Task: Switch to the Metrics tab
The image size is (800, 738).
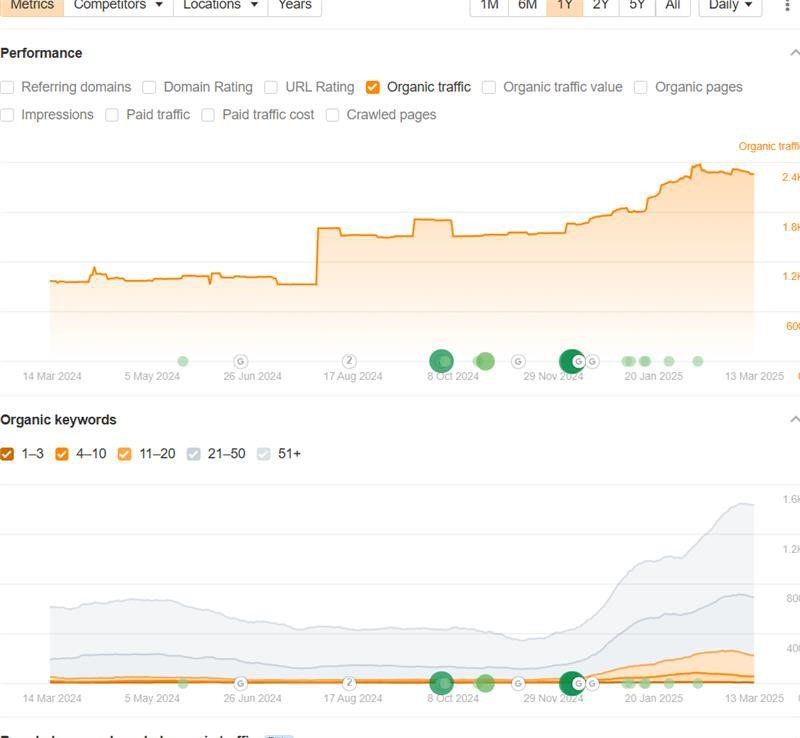Action: click(x=32, y=5)
